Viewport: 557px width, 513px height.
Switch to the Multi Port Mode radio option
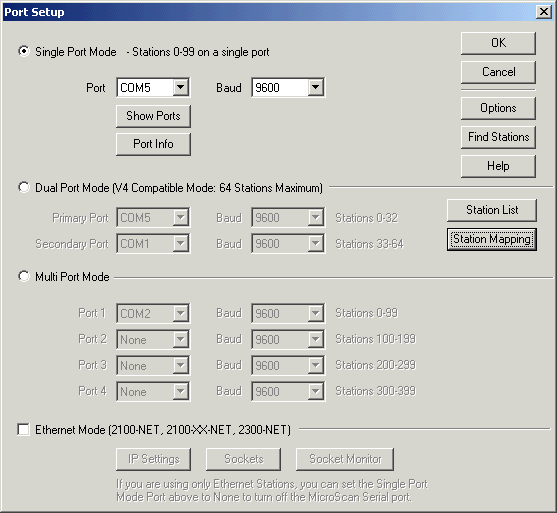click(x=24, y=276)
